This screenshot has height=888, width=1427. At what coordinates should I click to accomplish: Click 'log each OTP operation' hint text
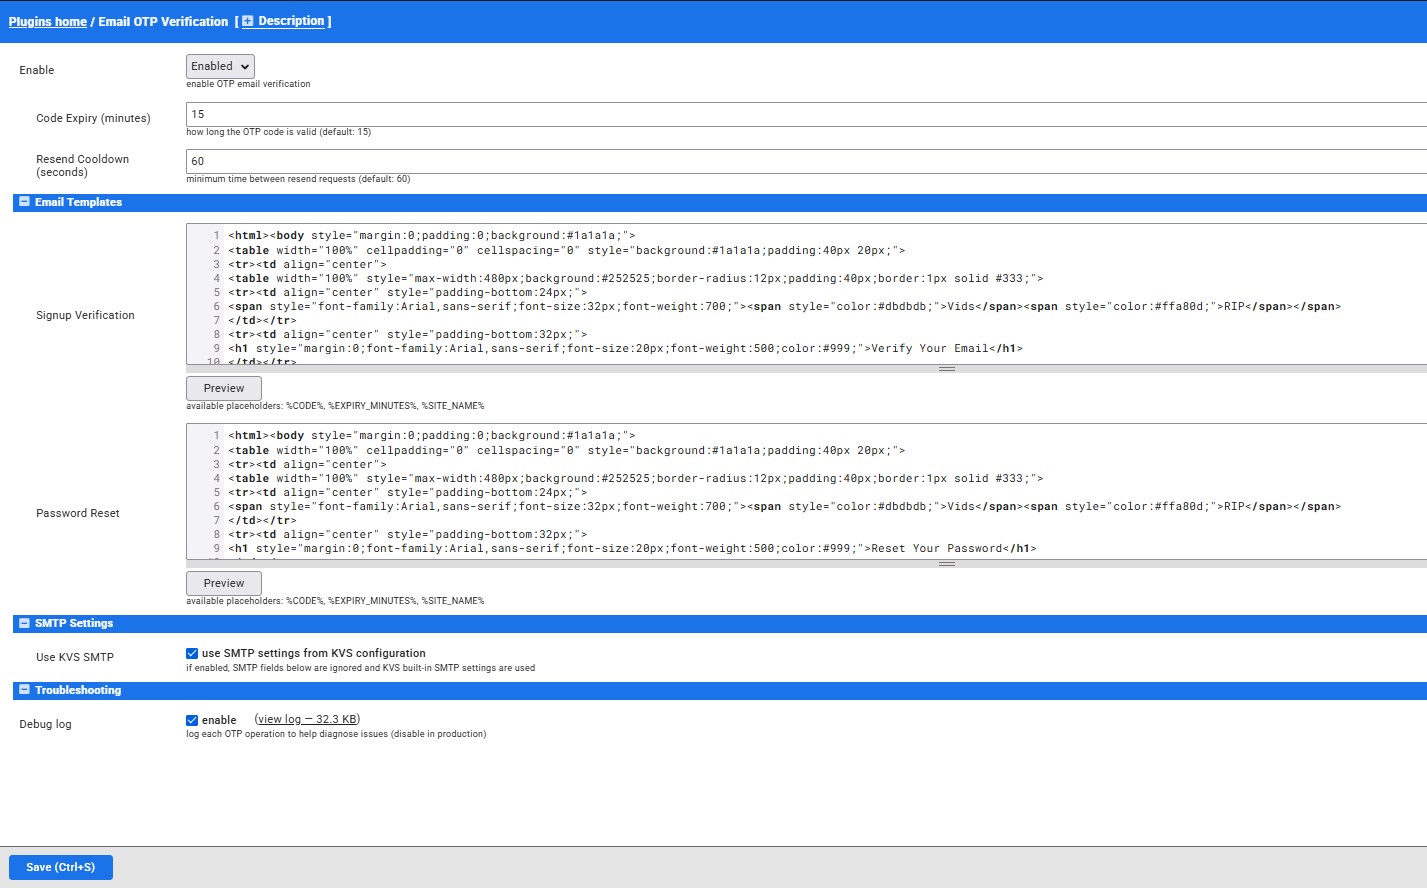point(336,734)
